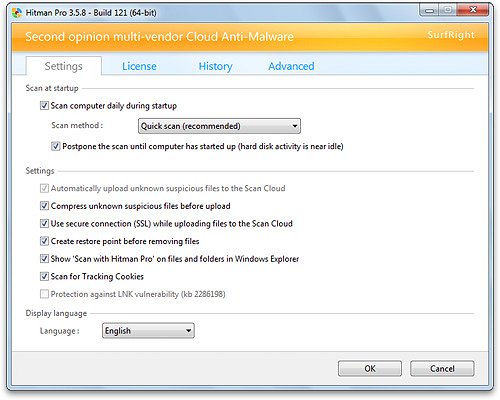This screenshot has height=400, width=500.
Task: Disable Scan for Tracking Cookies
Action: (44, 276)
